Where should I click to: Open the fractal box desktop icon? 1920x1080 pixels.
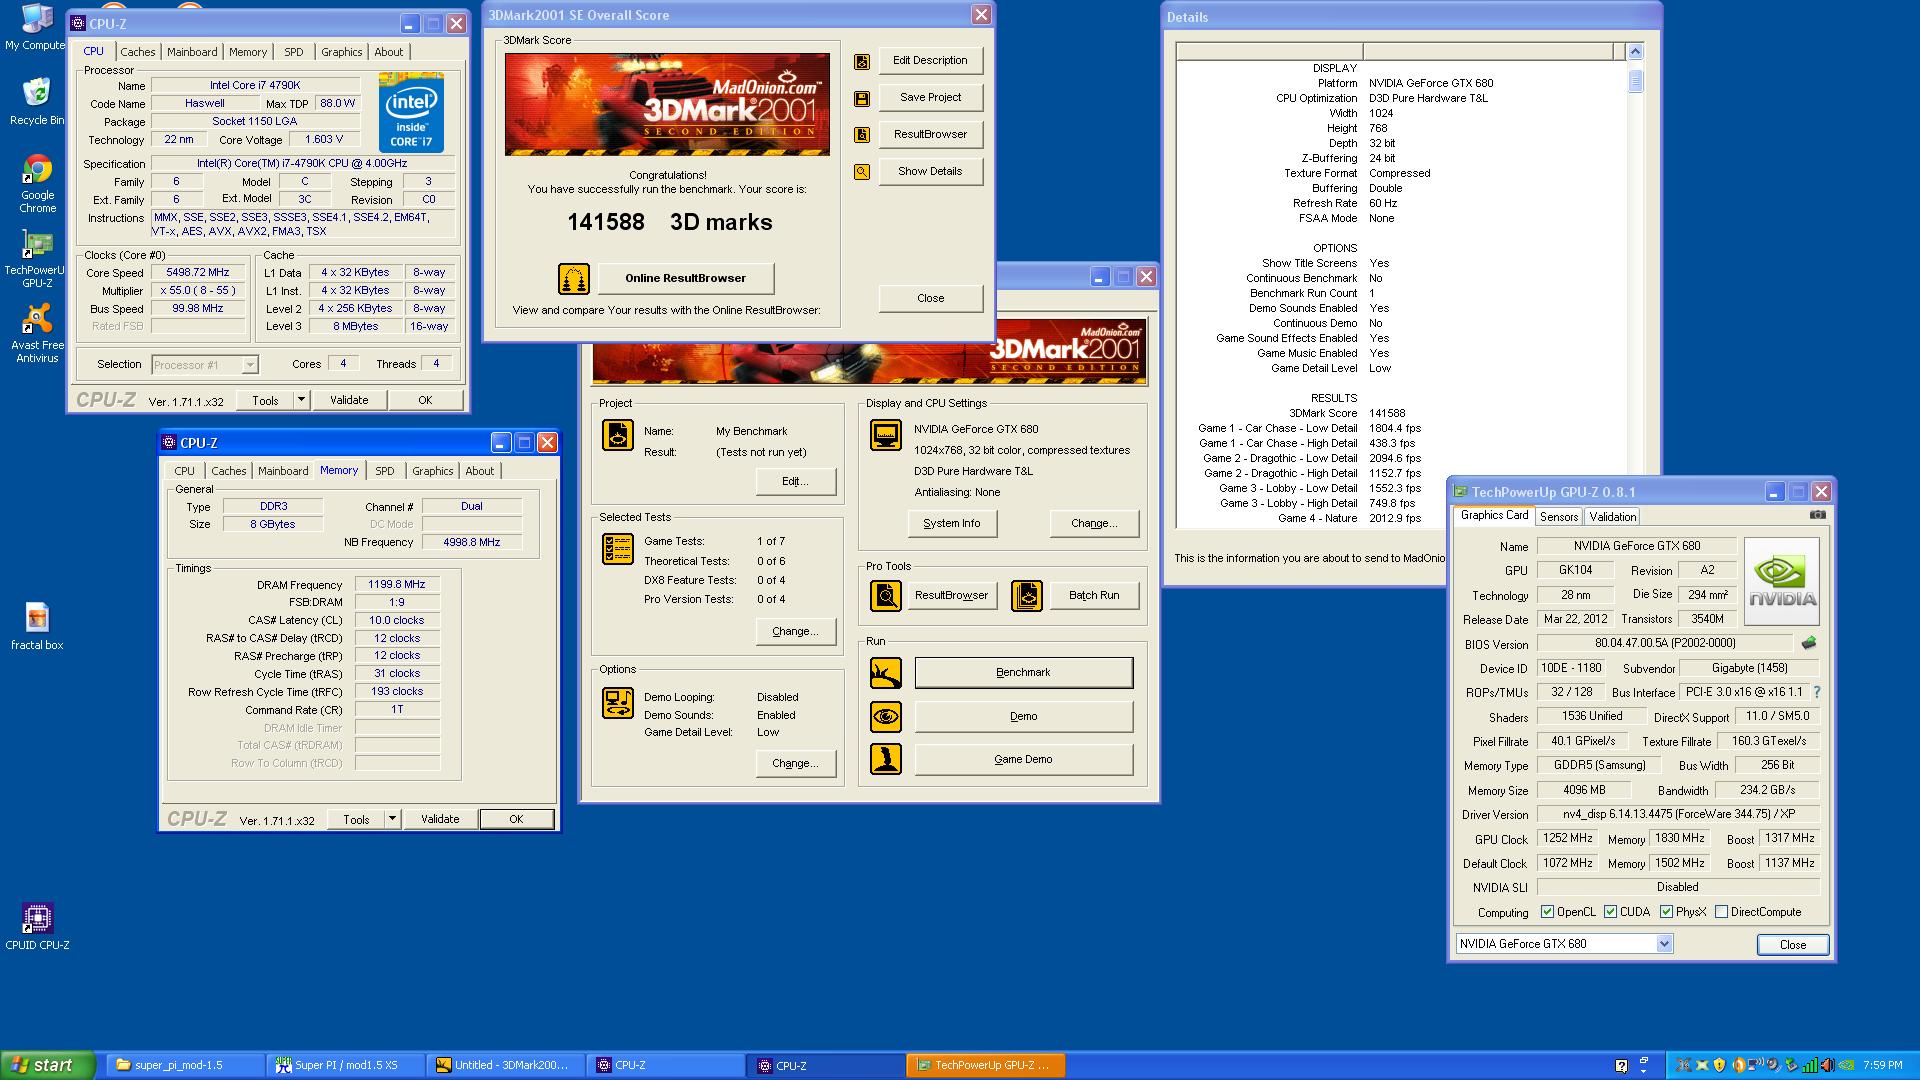[37, 627]
